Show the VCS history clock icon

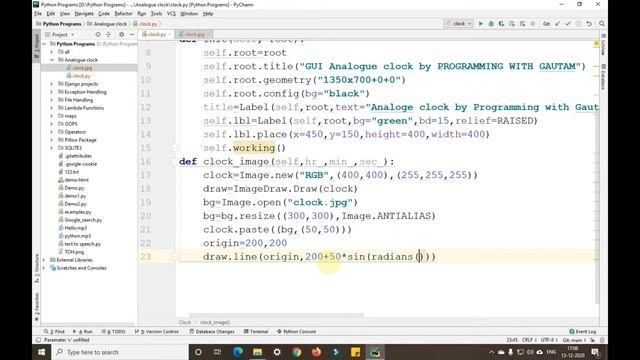(578, 24)
